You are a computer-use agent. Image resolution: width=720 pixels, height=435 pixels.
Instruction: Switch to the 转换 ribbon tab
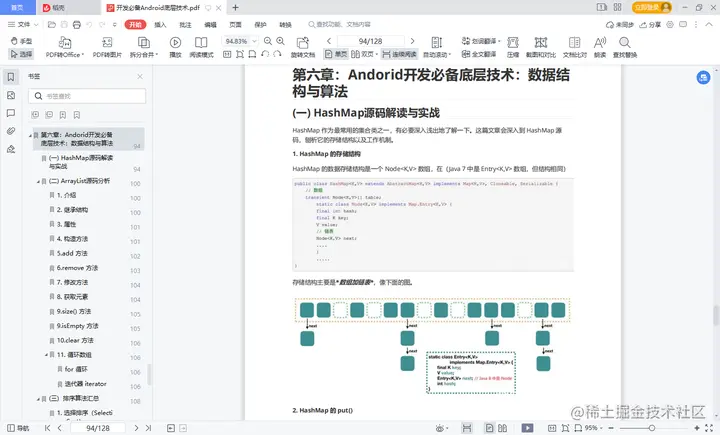[286, 25]
